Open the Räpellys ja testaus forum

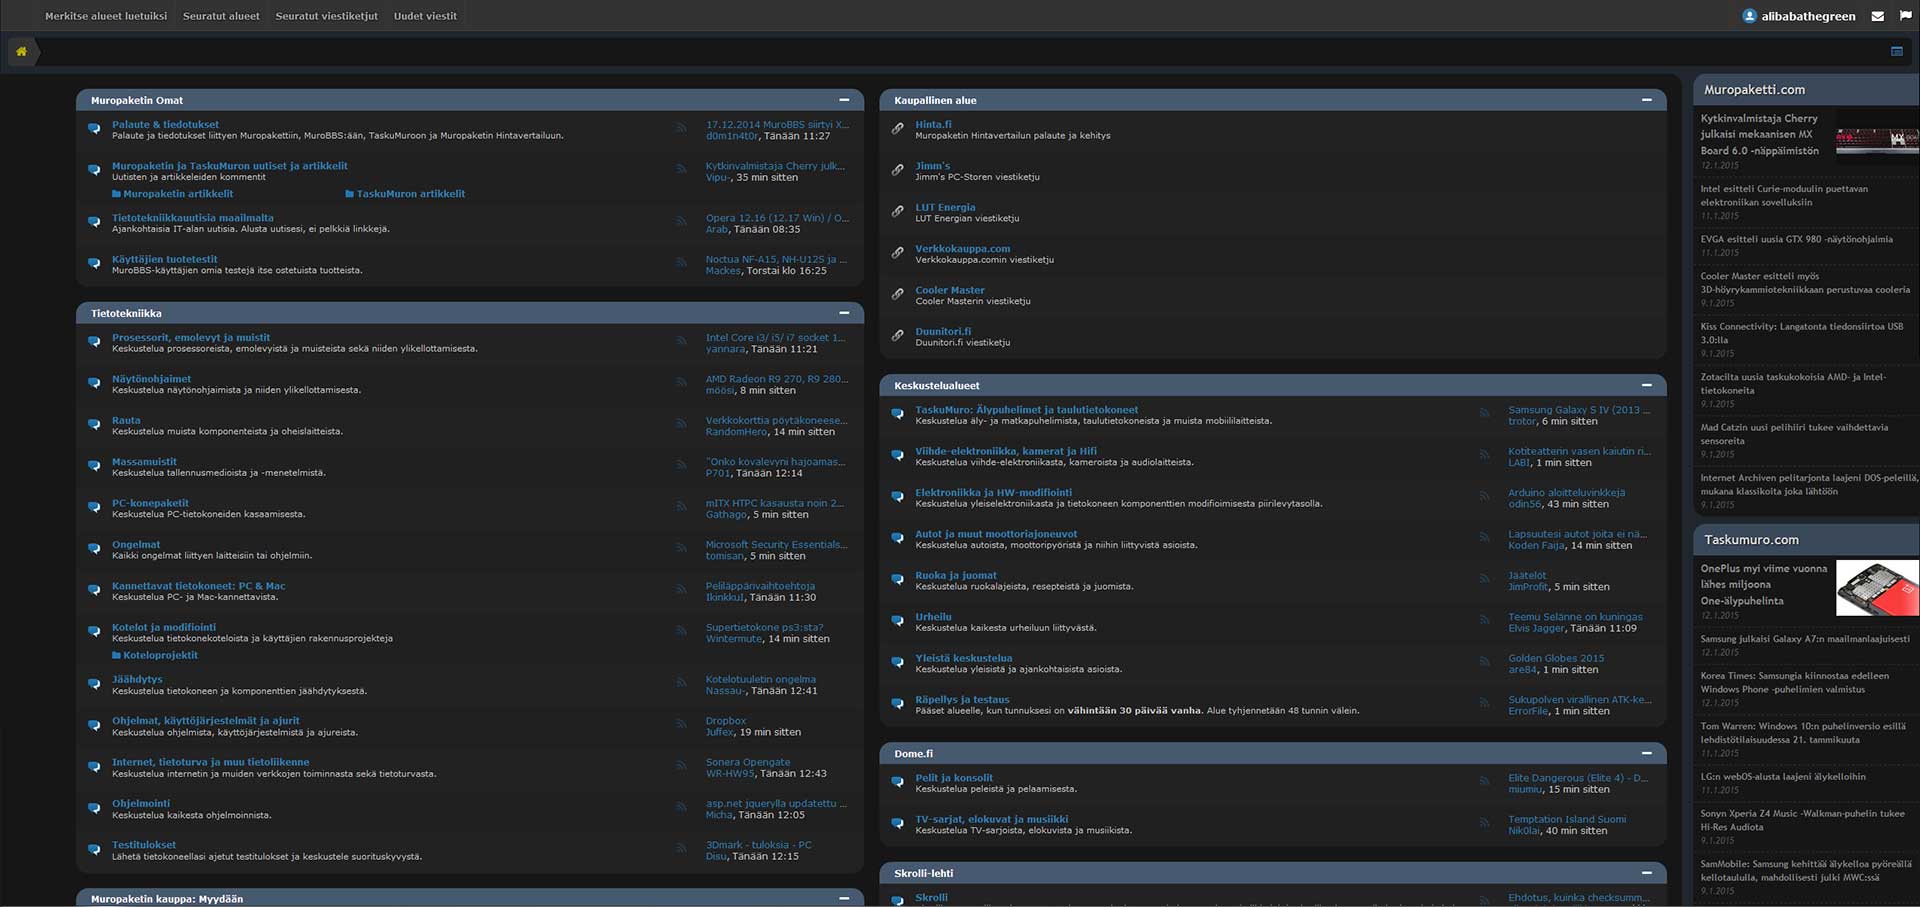coord(962,699)
